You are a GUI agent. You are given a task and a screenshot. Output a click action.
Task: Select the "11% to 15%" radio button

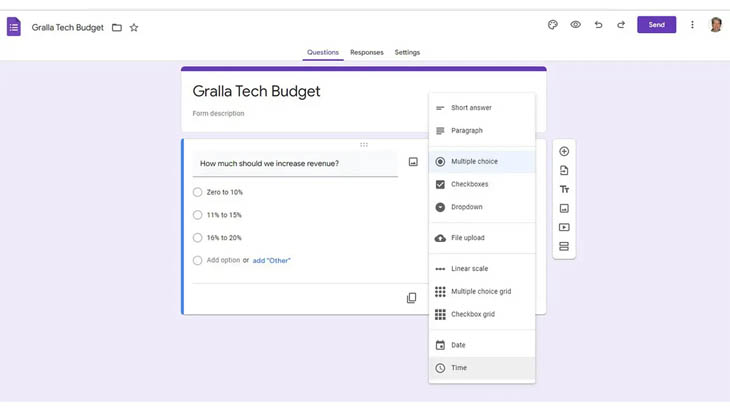[x=198, y=215]
